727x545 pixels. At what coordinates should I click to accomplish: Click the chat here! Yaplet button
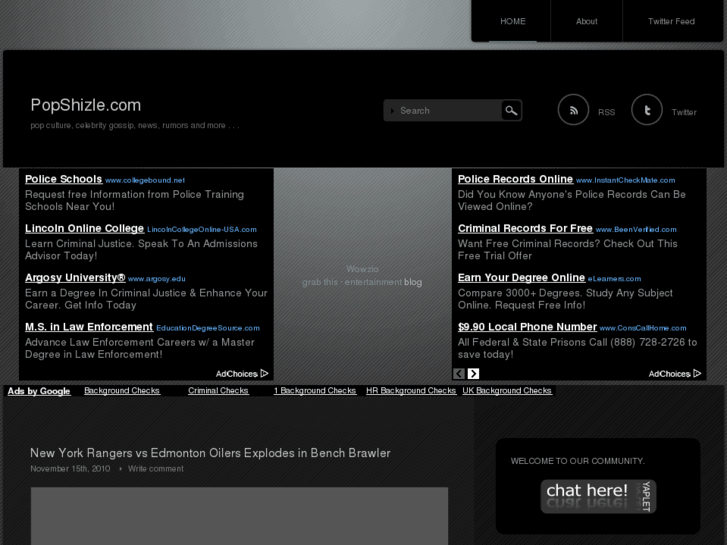(x=598, y=496)
